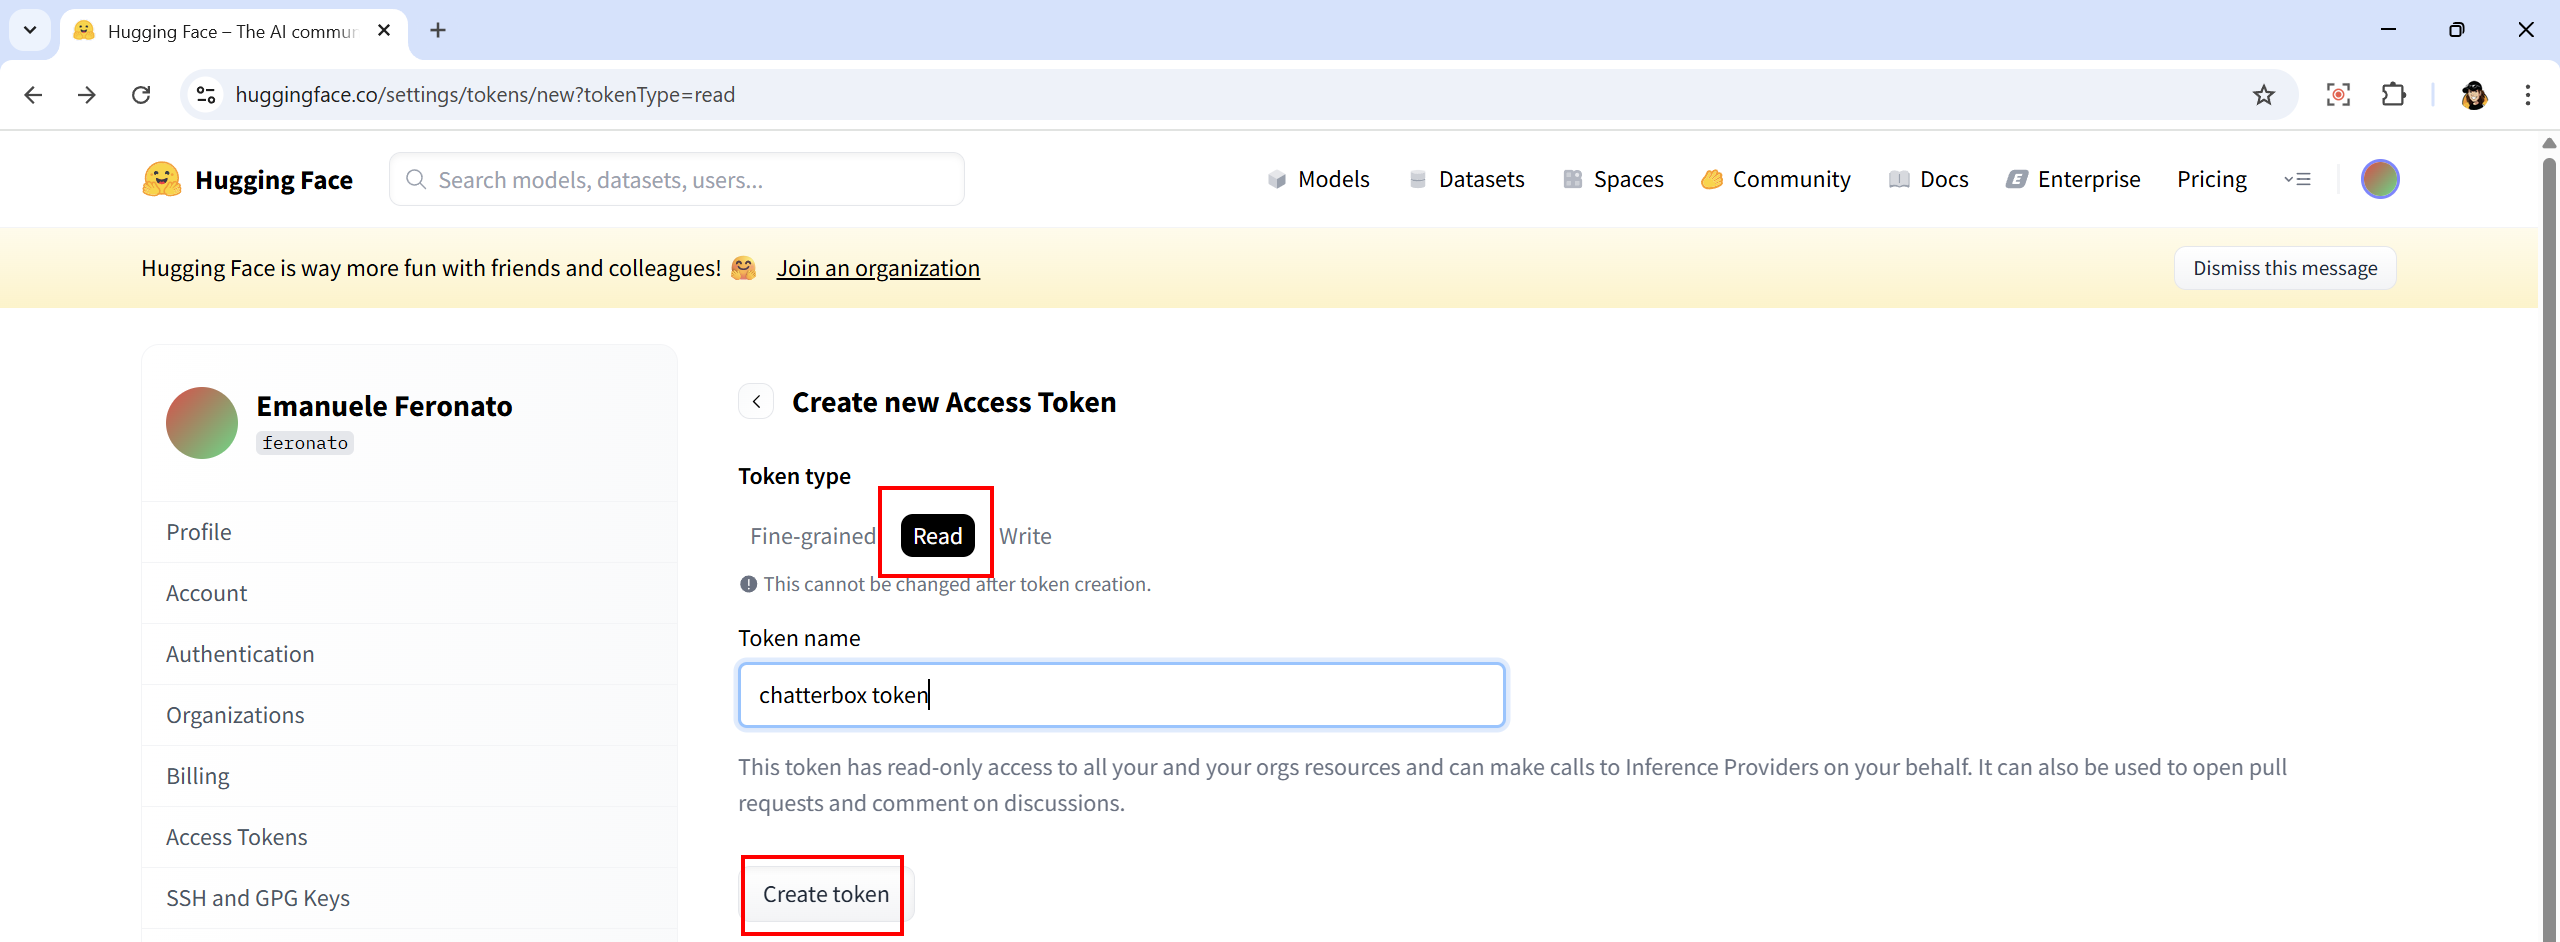Click the screen capture icon in toolbar

click(x=2338, y=95)
